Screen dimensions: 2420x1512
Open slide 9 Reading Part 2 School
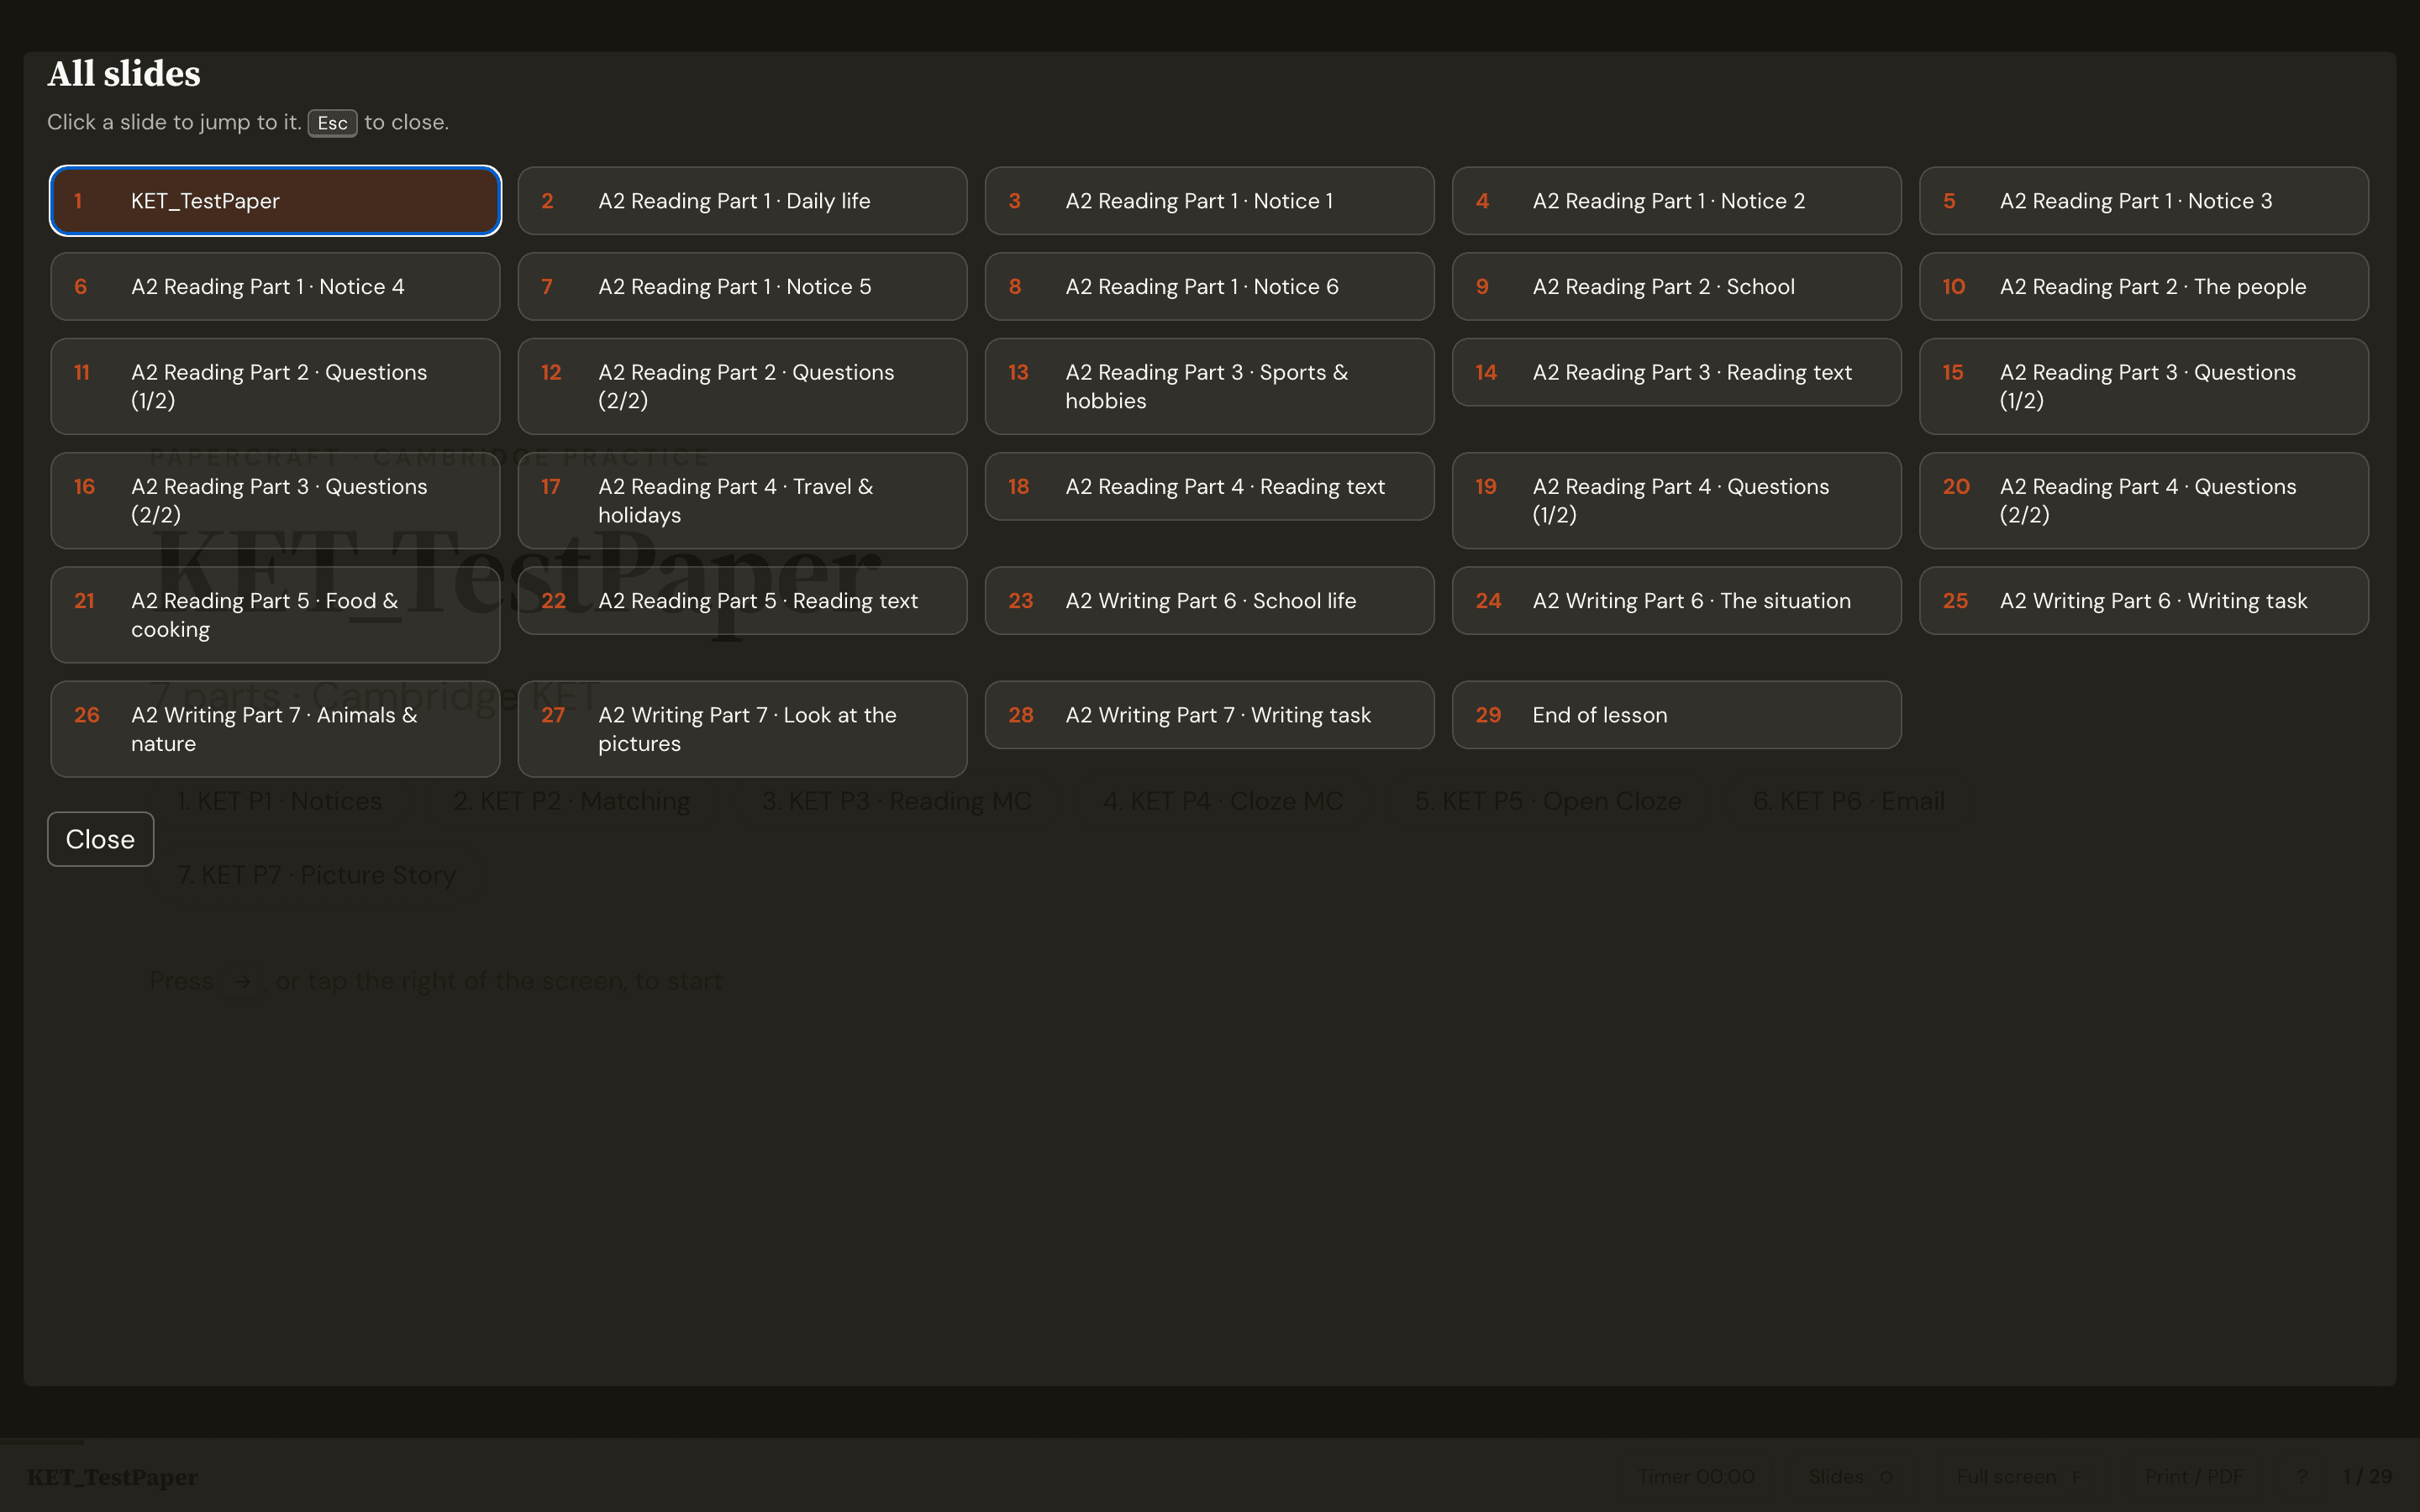point(1676,287)
